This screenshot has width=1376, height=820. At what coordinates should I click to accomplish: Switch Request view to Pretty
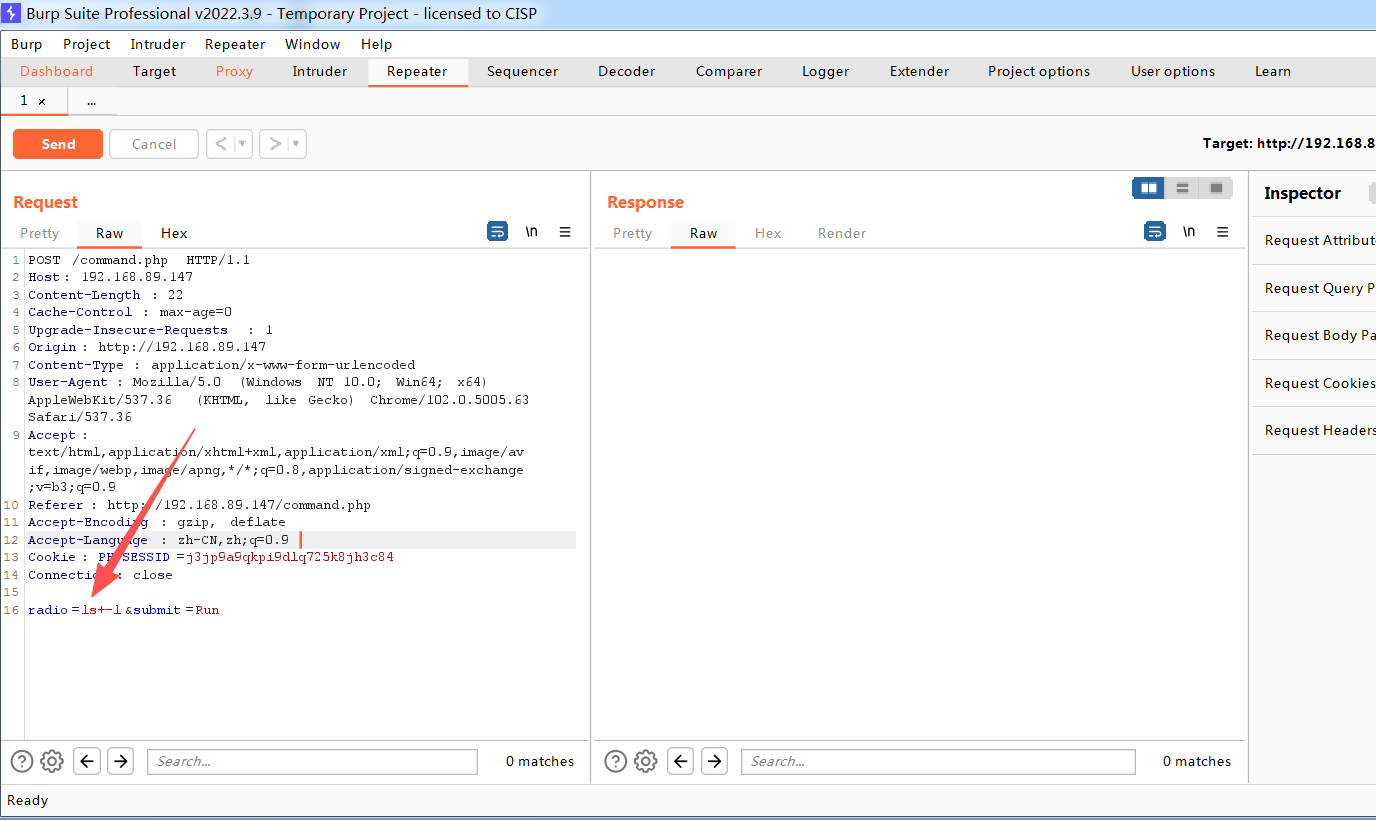(40, 233)
